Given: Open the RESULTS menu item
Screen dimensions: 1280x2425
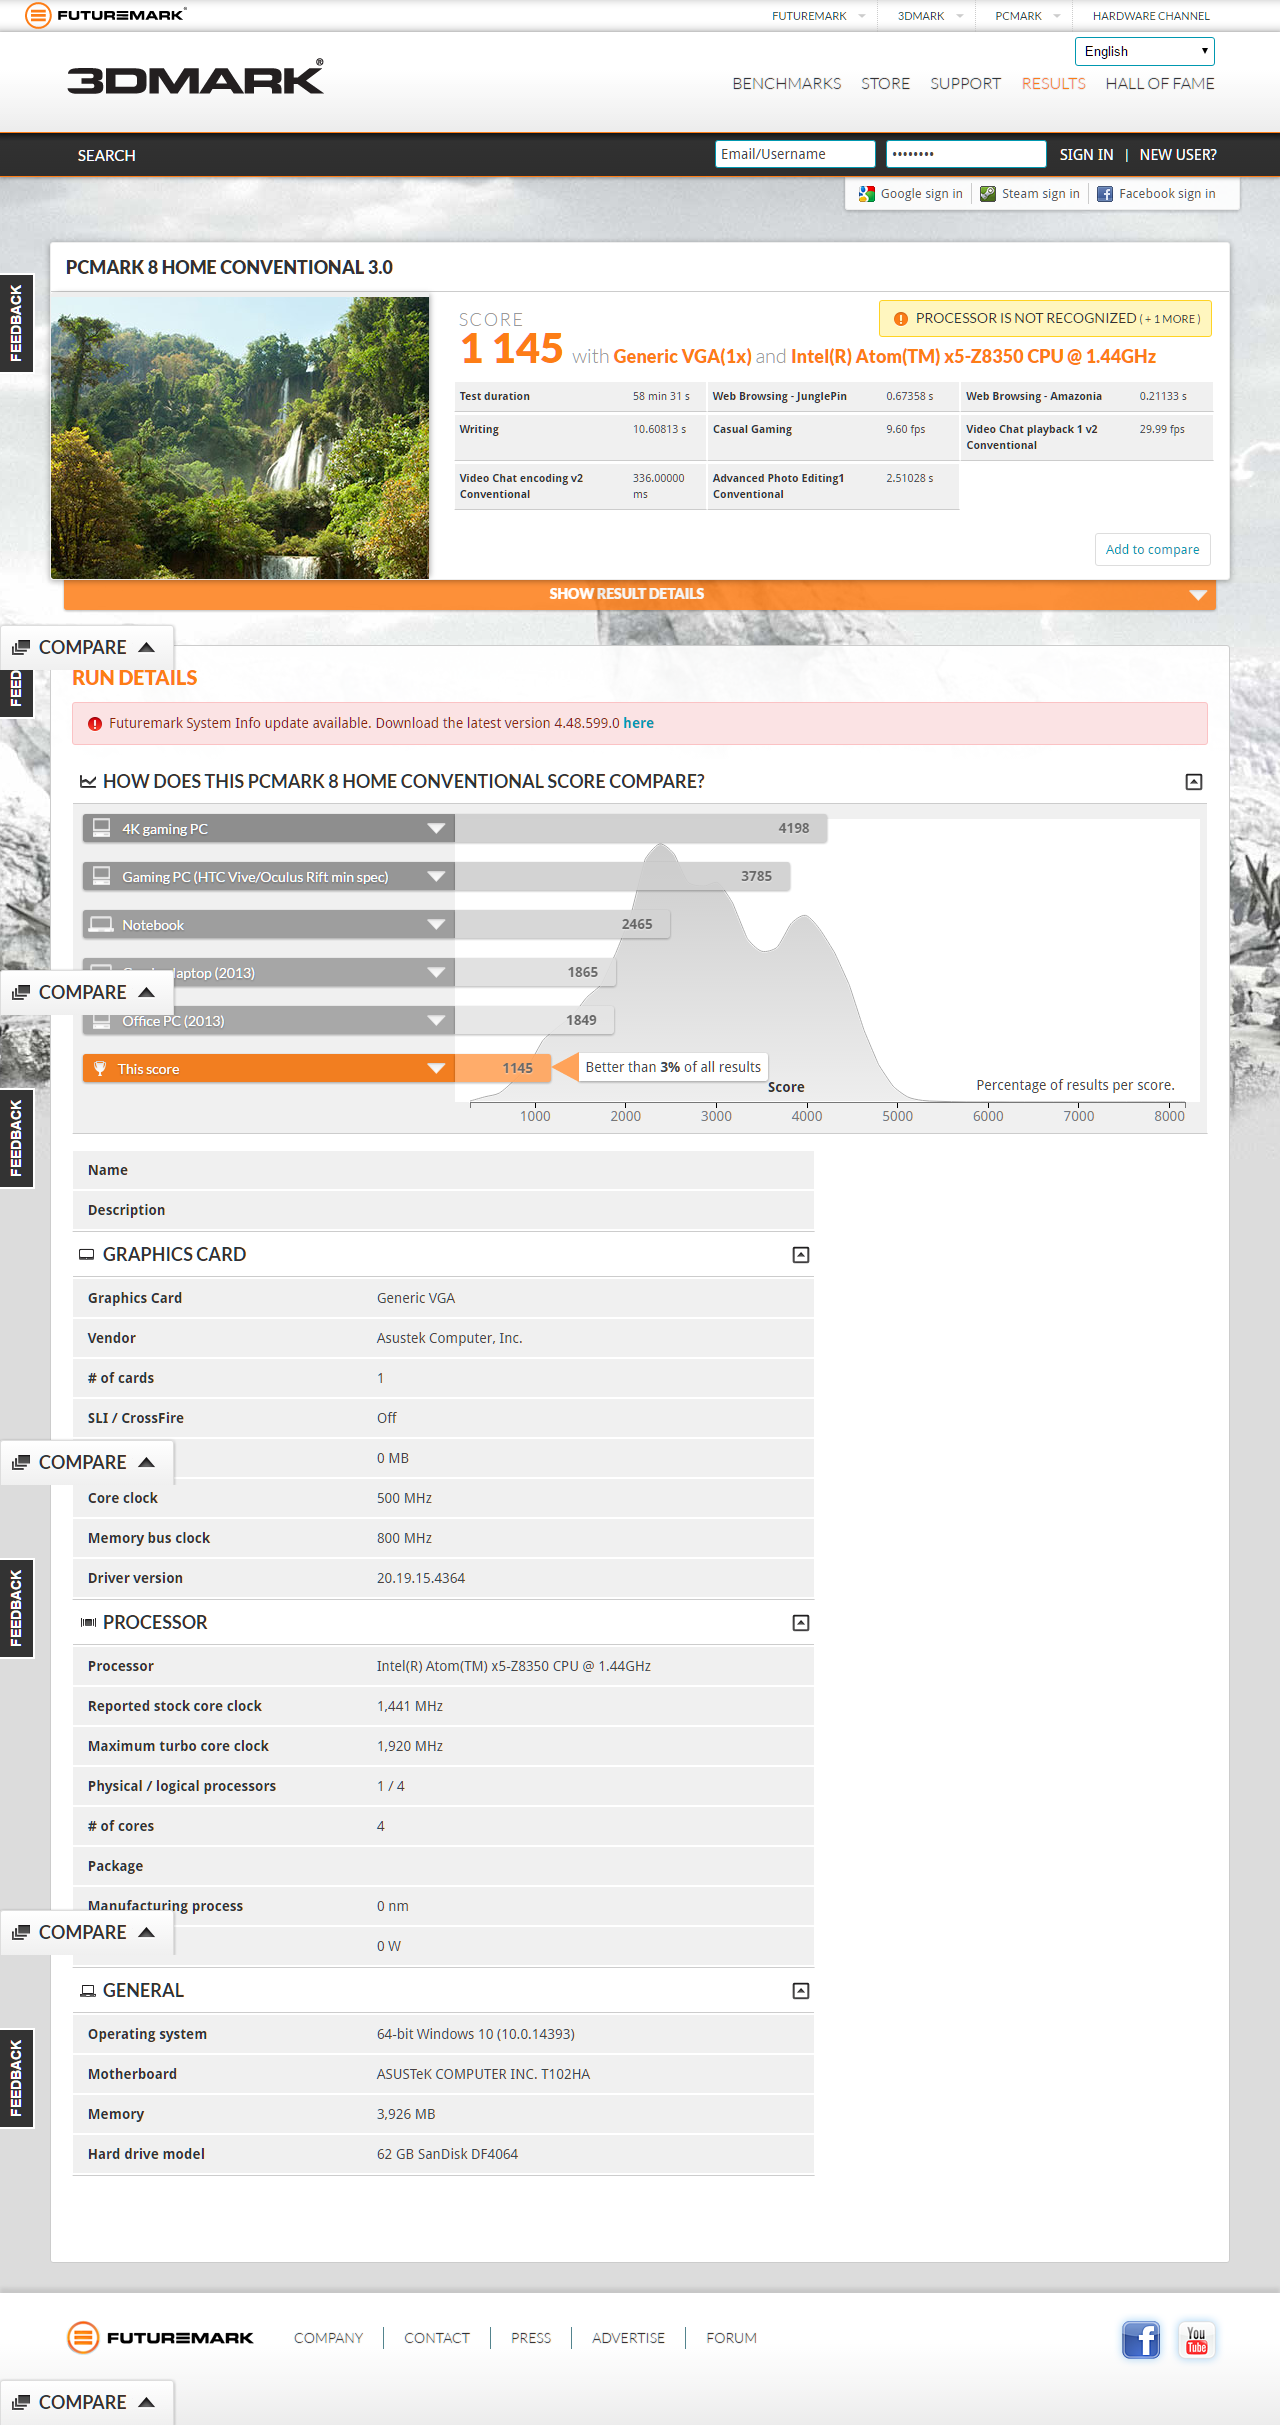Looking at the screenshot, I should pos(1053,84).
